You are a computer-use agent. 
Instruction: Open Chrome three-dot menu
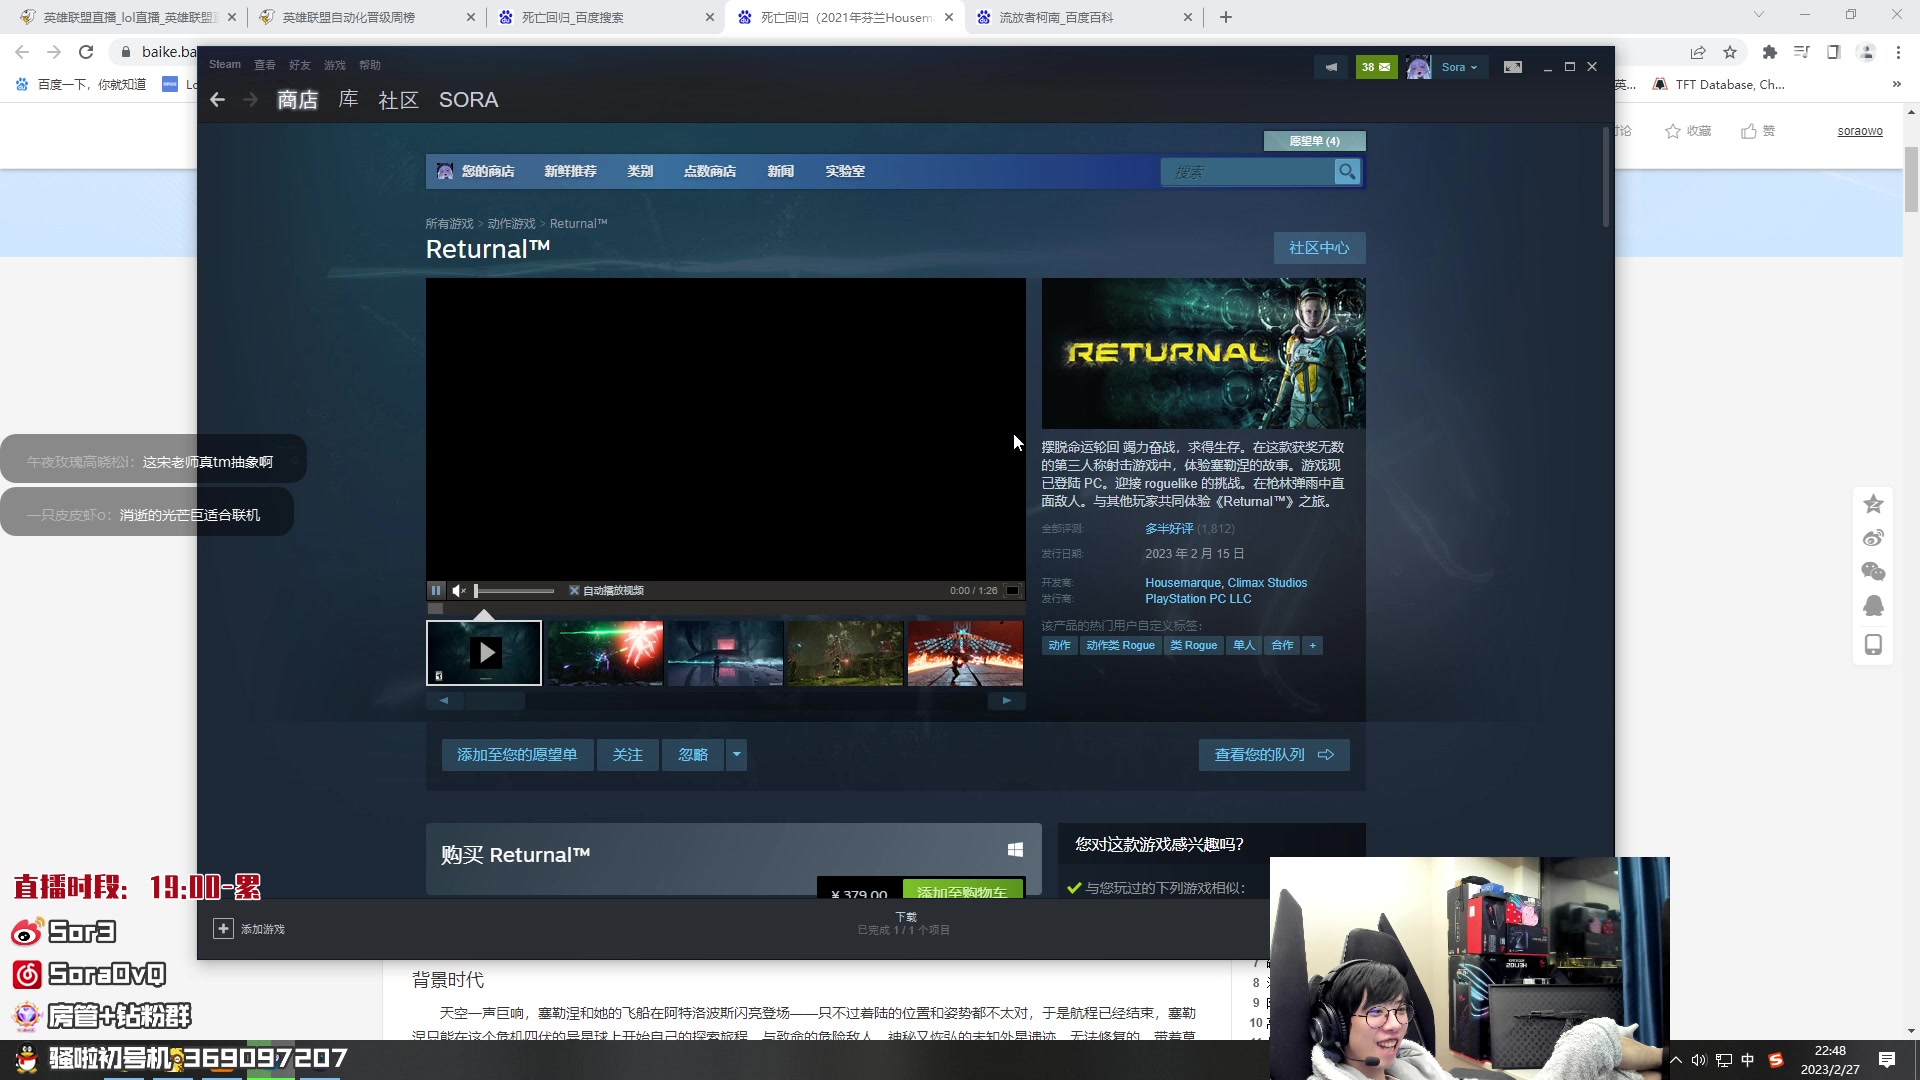[1898, 52]
